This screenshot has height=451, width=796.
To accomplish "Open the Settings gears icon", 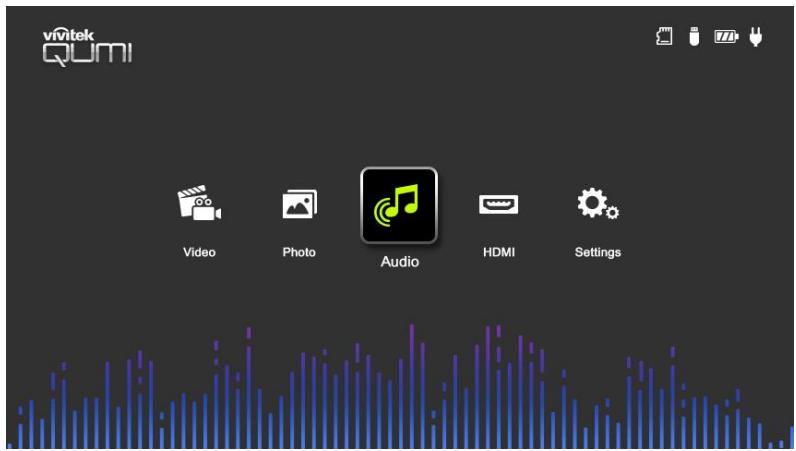I will tap(598, 203).
